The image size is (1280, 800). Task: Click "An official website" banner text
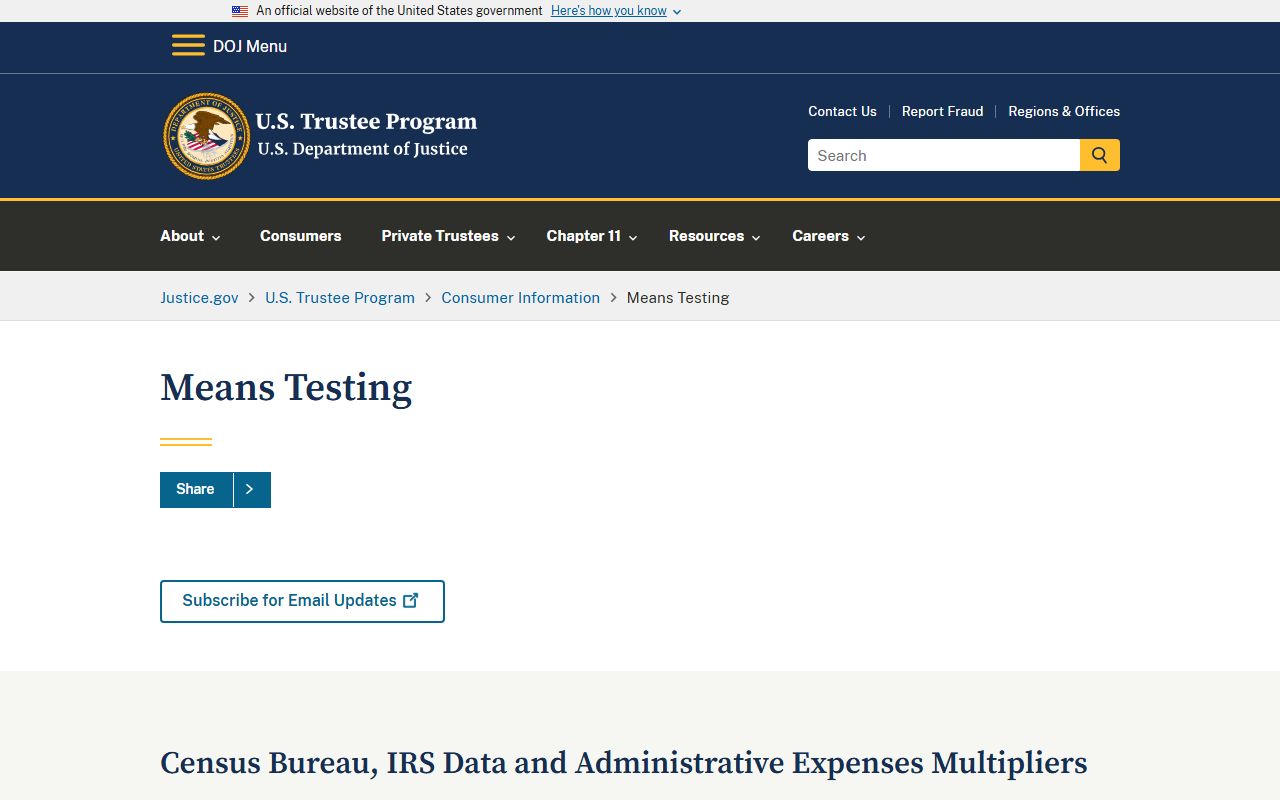399,11
